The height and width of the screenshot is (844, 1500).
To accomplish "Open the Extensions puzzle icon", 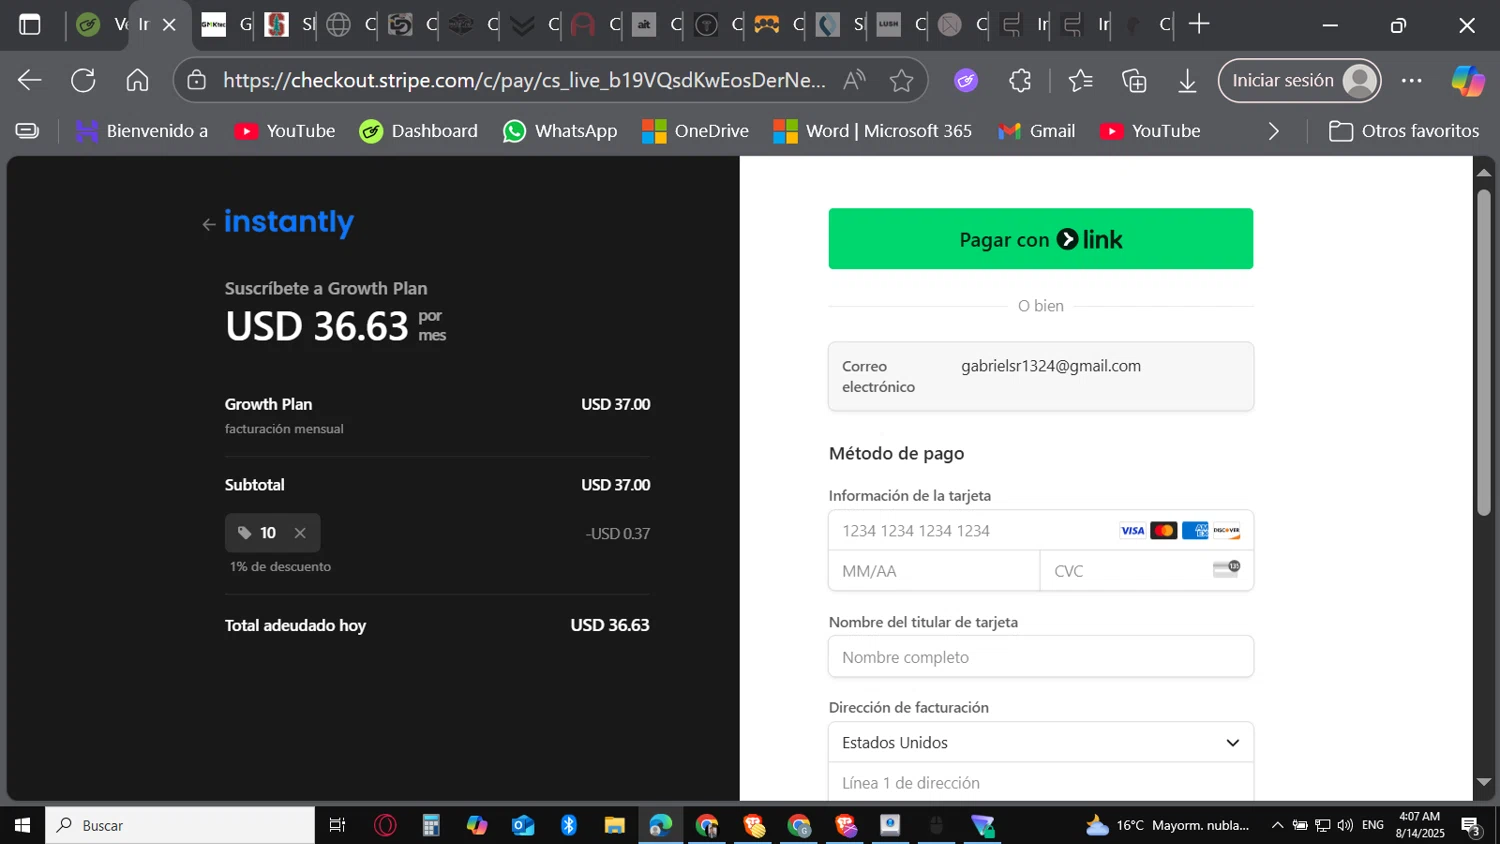I will coord(1020,81).
